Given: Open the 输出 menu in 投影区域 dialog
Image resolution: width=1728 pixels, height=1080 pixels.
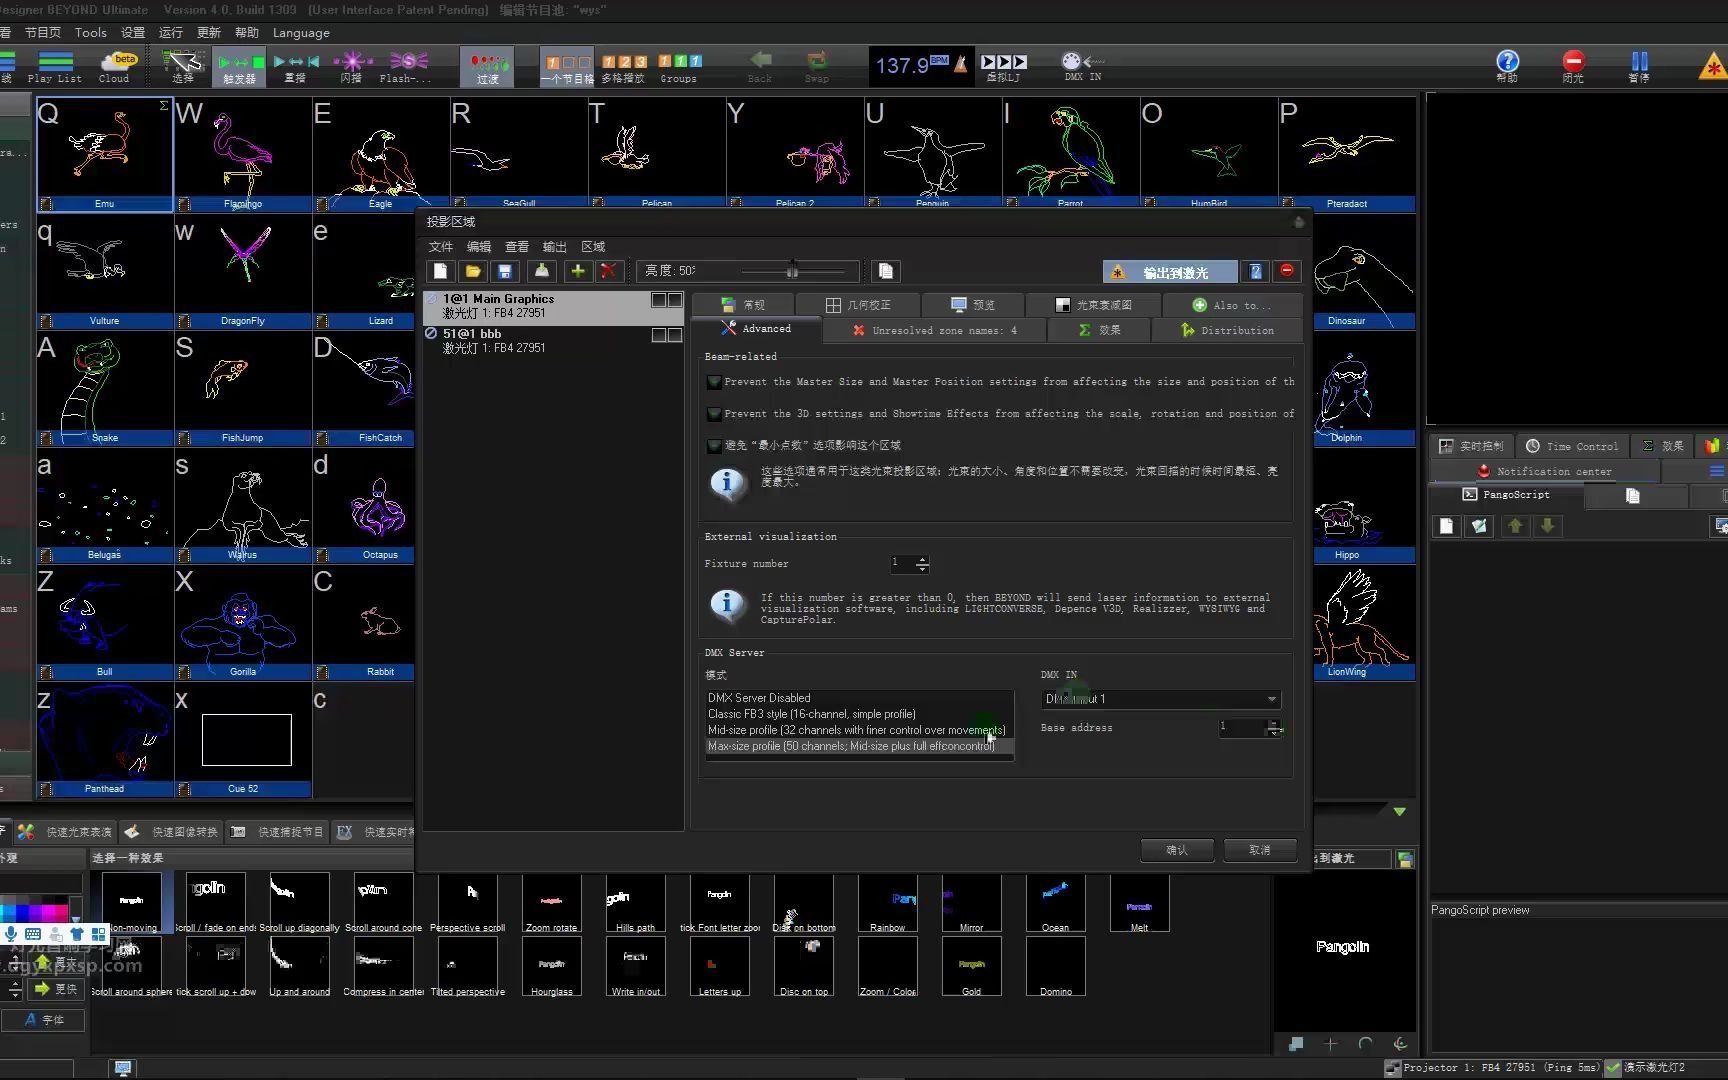Looking at the screenshot, I should click(x=554, y=247).
